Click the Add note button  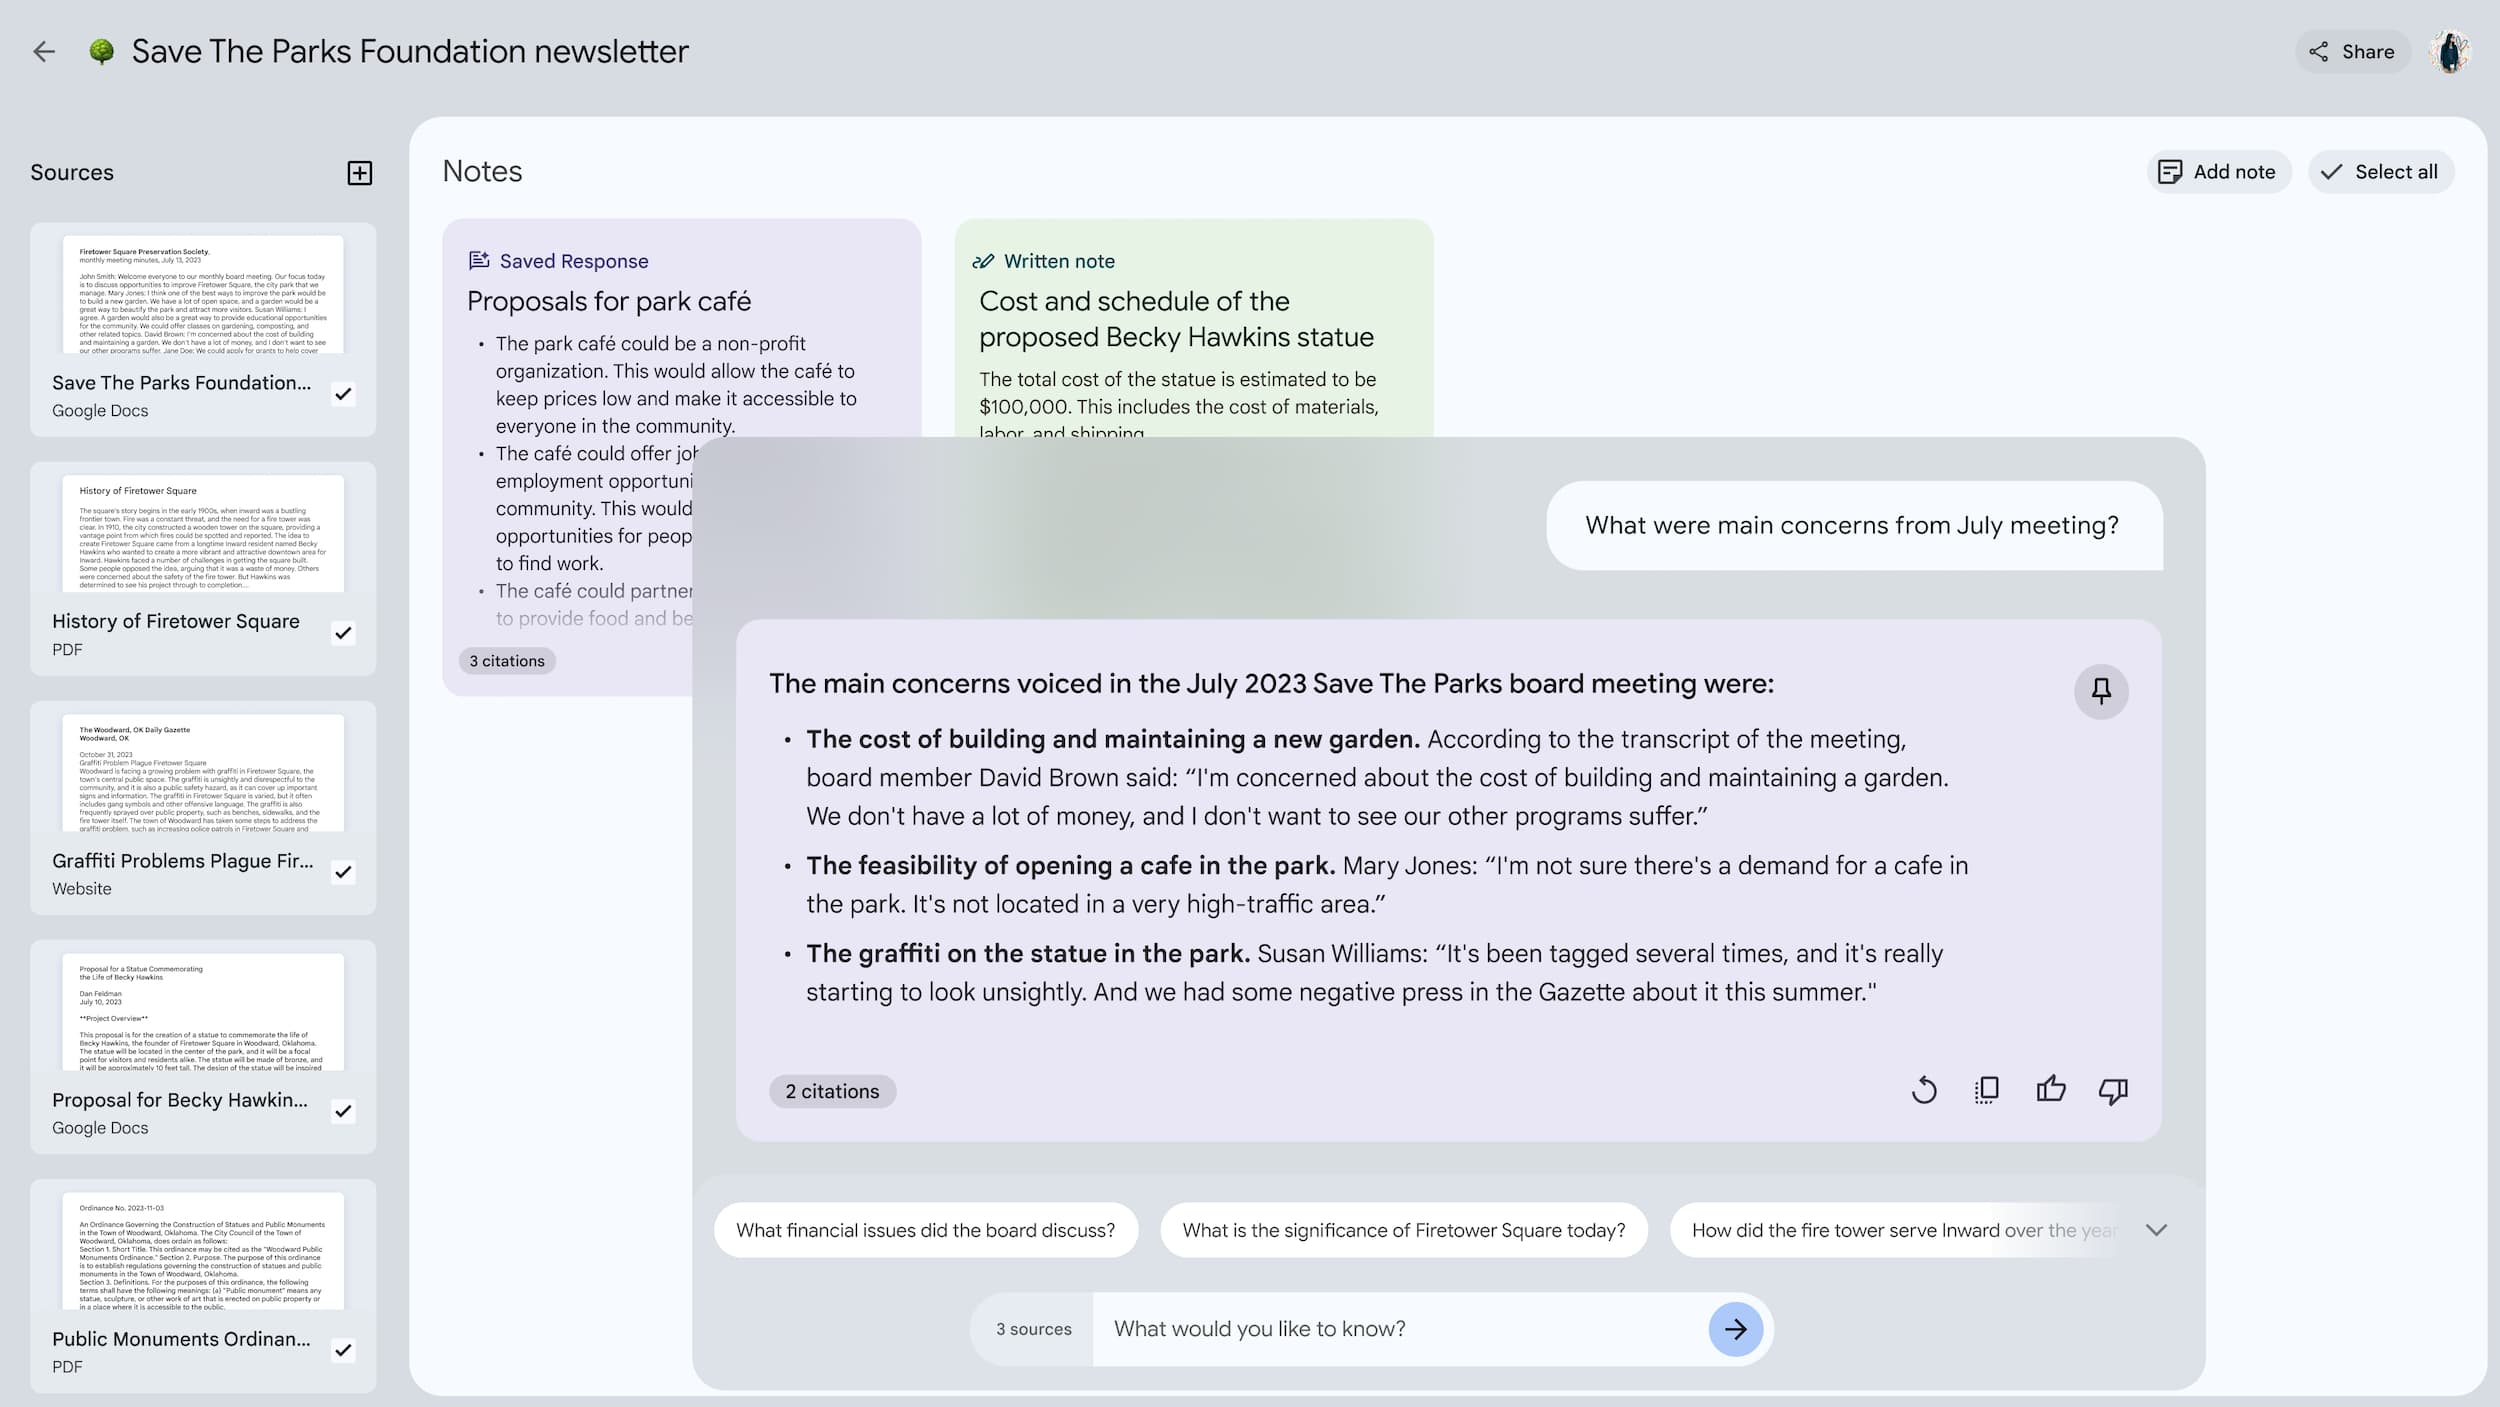(2217, 172)
